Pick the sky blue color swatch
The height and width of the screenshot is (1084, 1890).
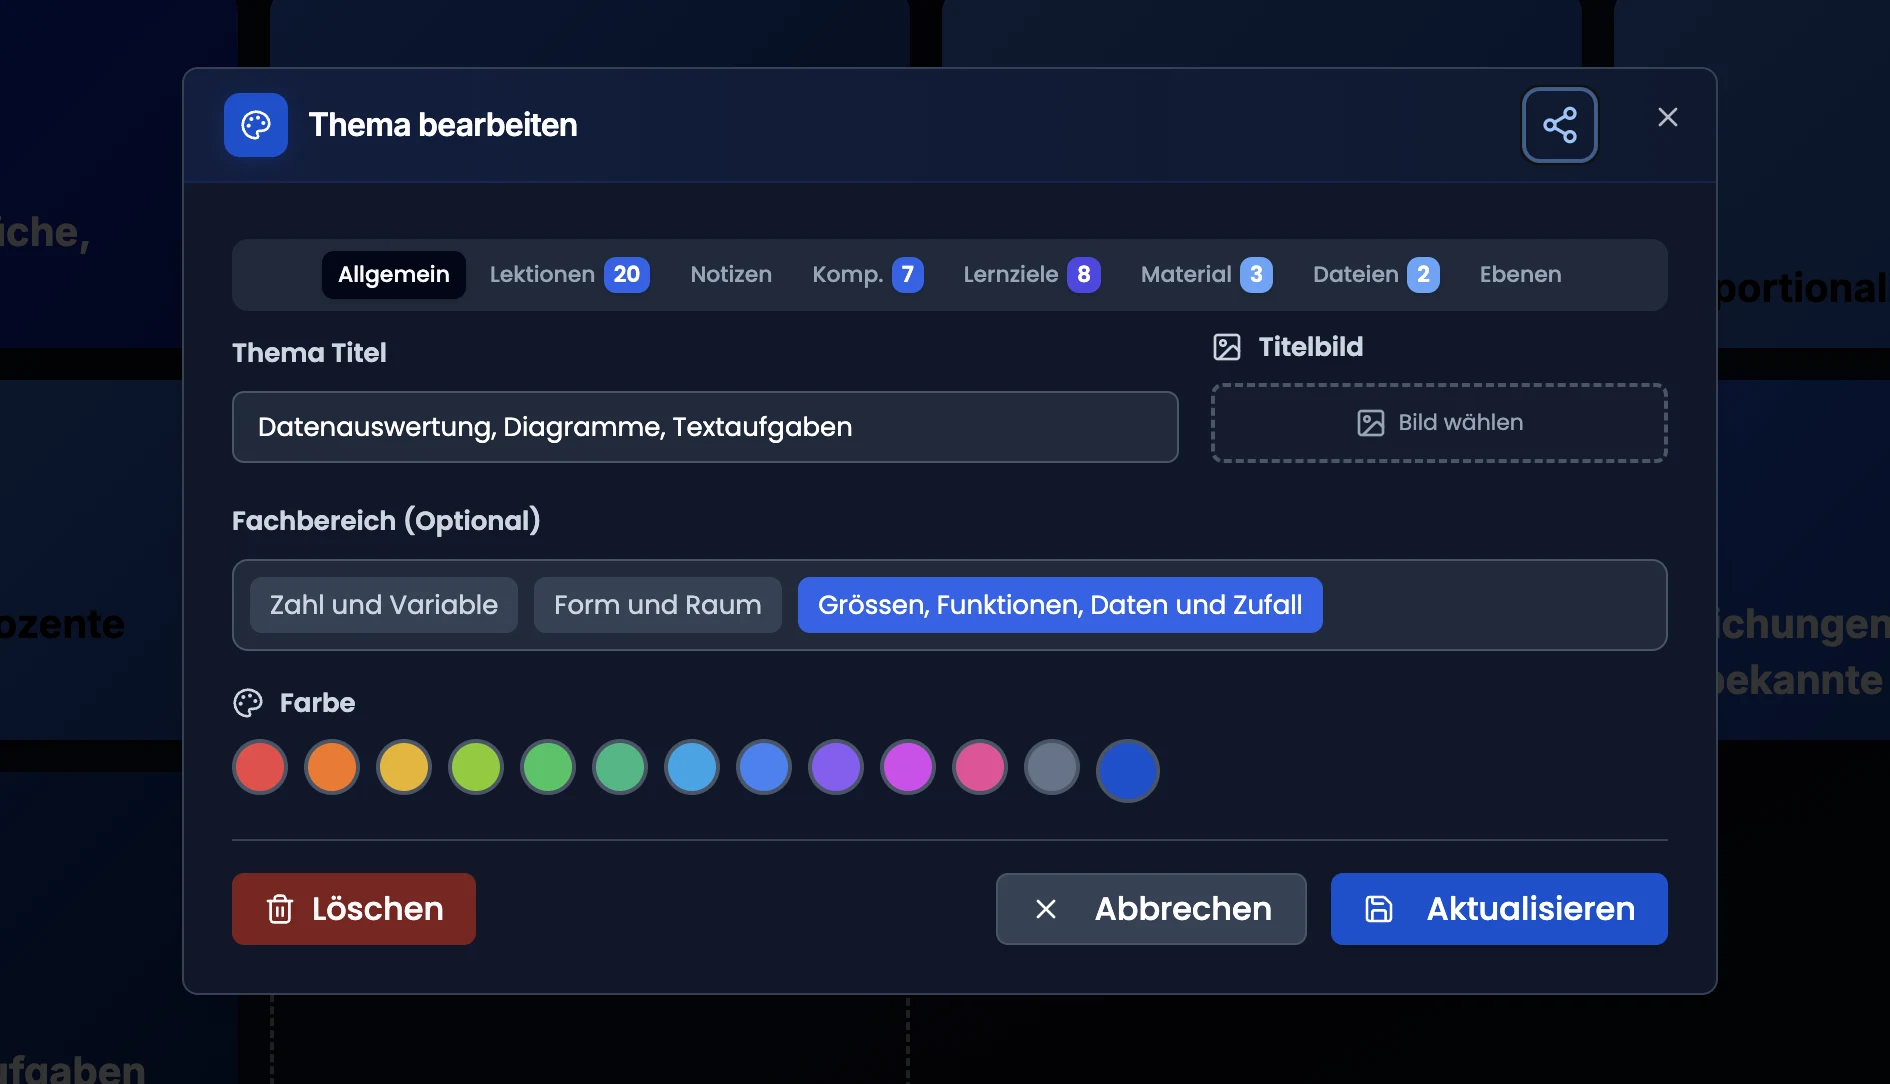pos(692,768)
